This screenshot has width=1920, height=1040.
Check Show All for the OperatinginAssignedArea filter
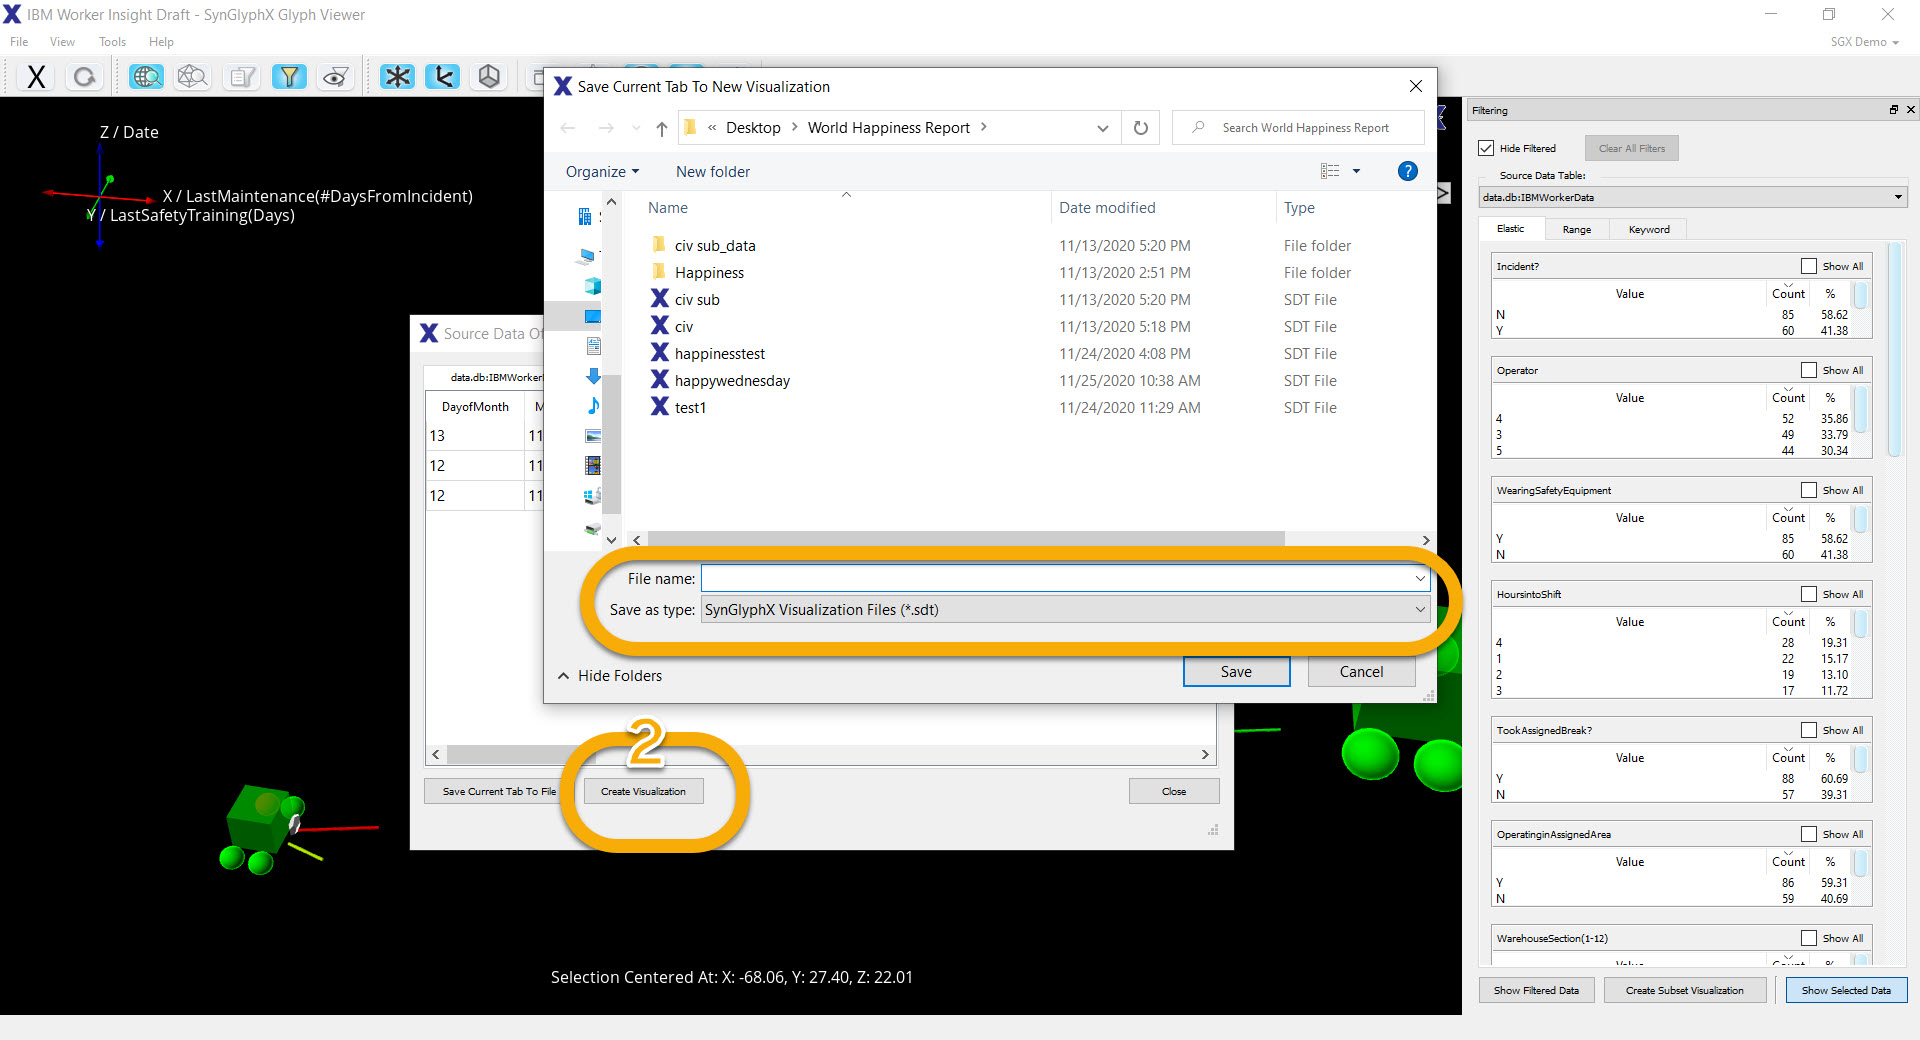(1808, 834)
